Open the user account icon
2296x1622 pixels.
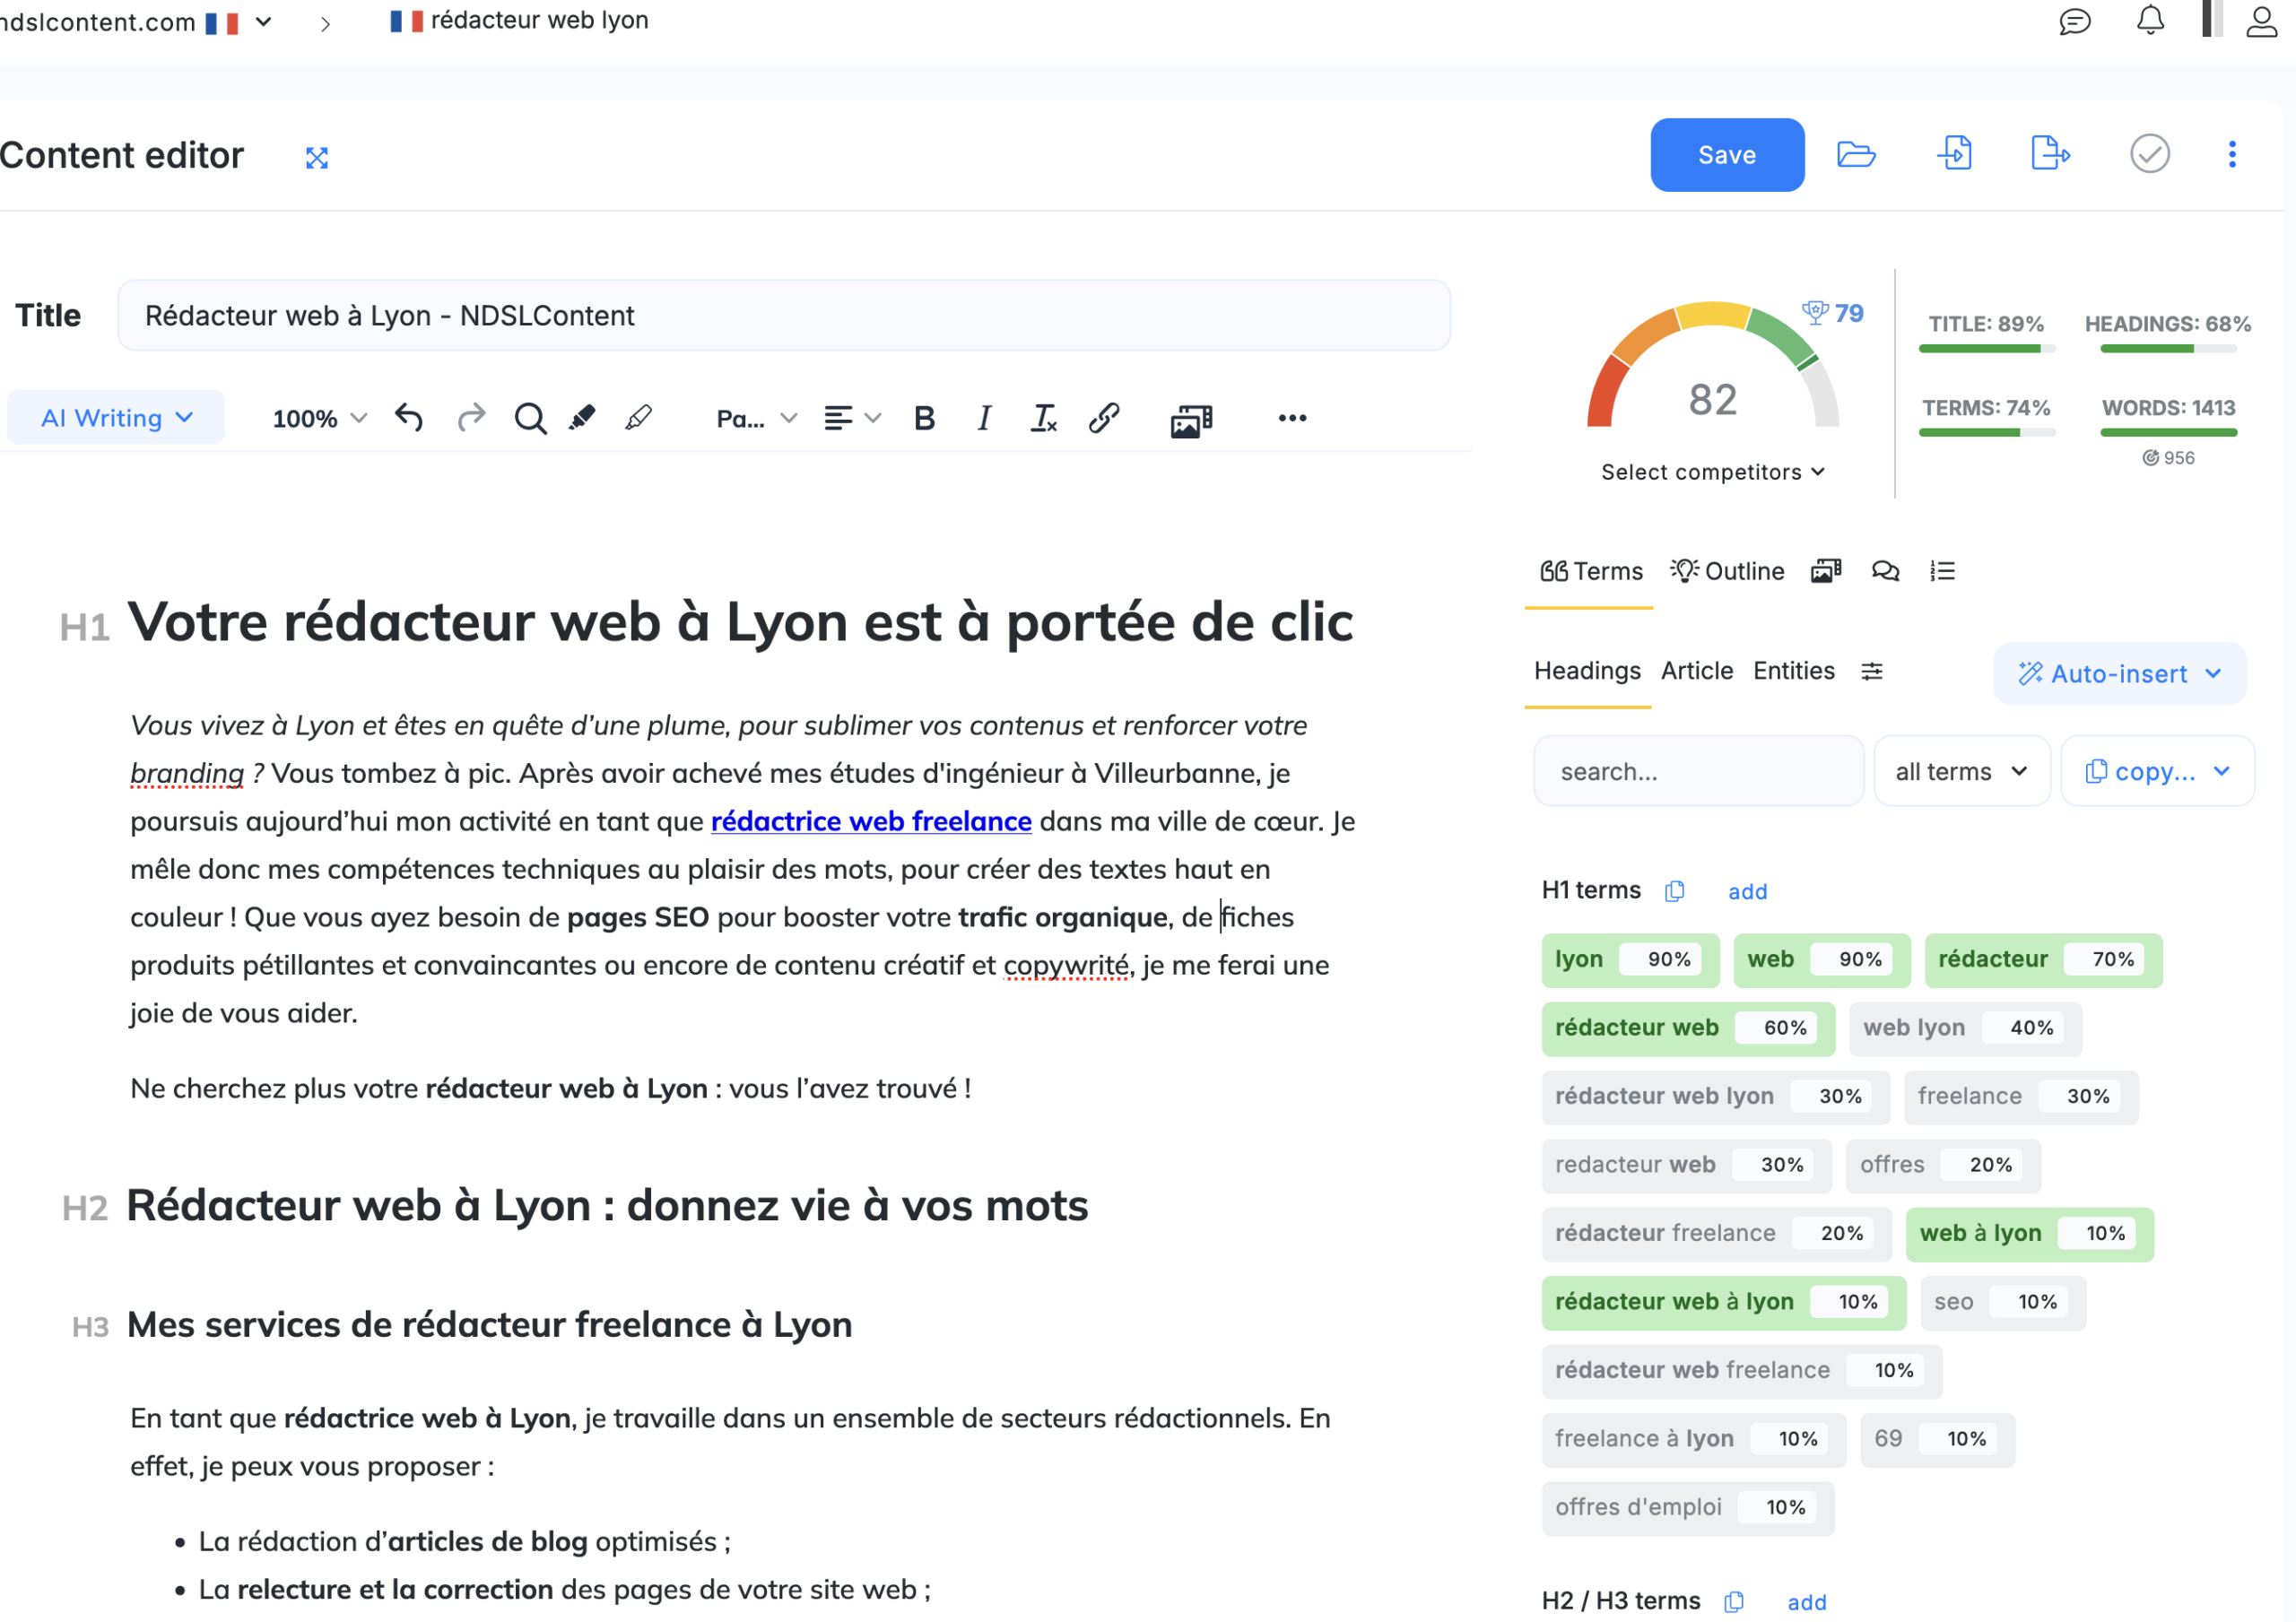pos(2261,21)
